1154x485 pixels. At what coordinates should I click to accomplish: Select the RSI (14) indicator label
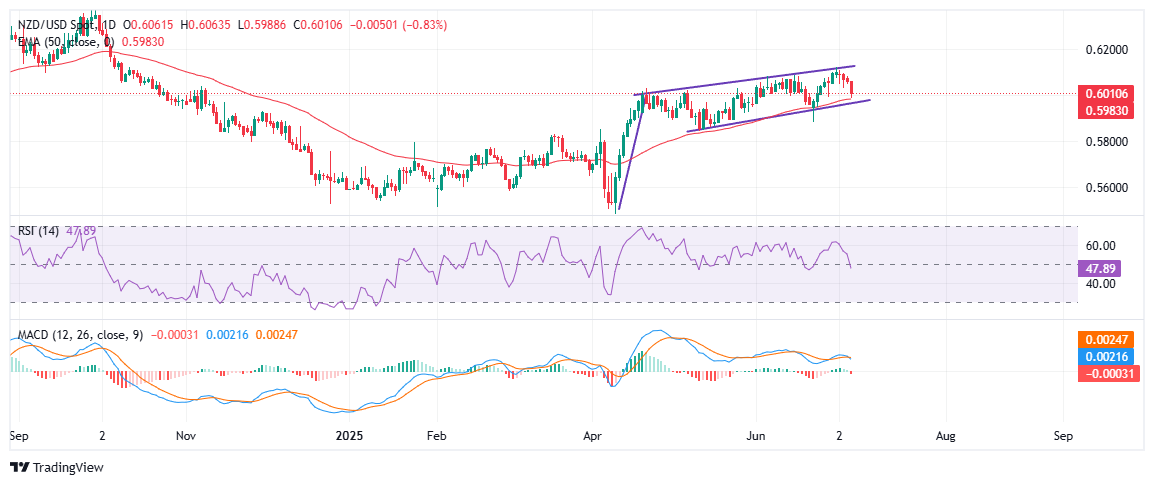click(x=37, y=230)
